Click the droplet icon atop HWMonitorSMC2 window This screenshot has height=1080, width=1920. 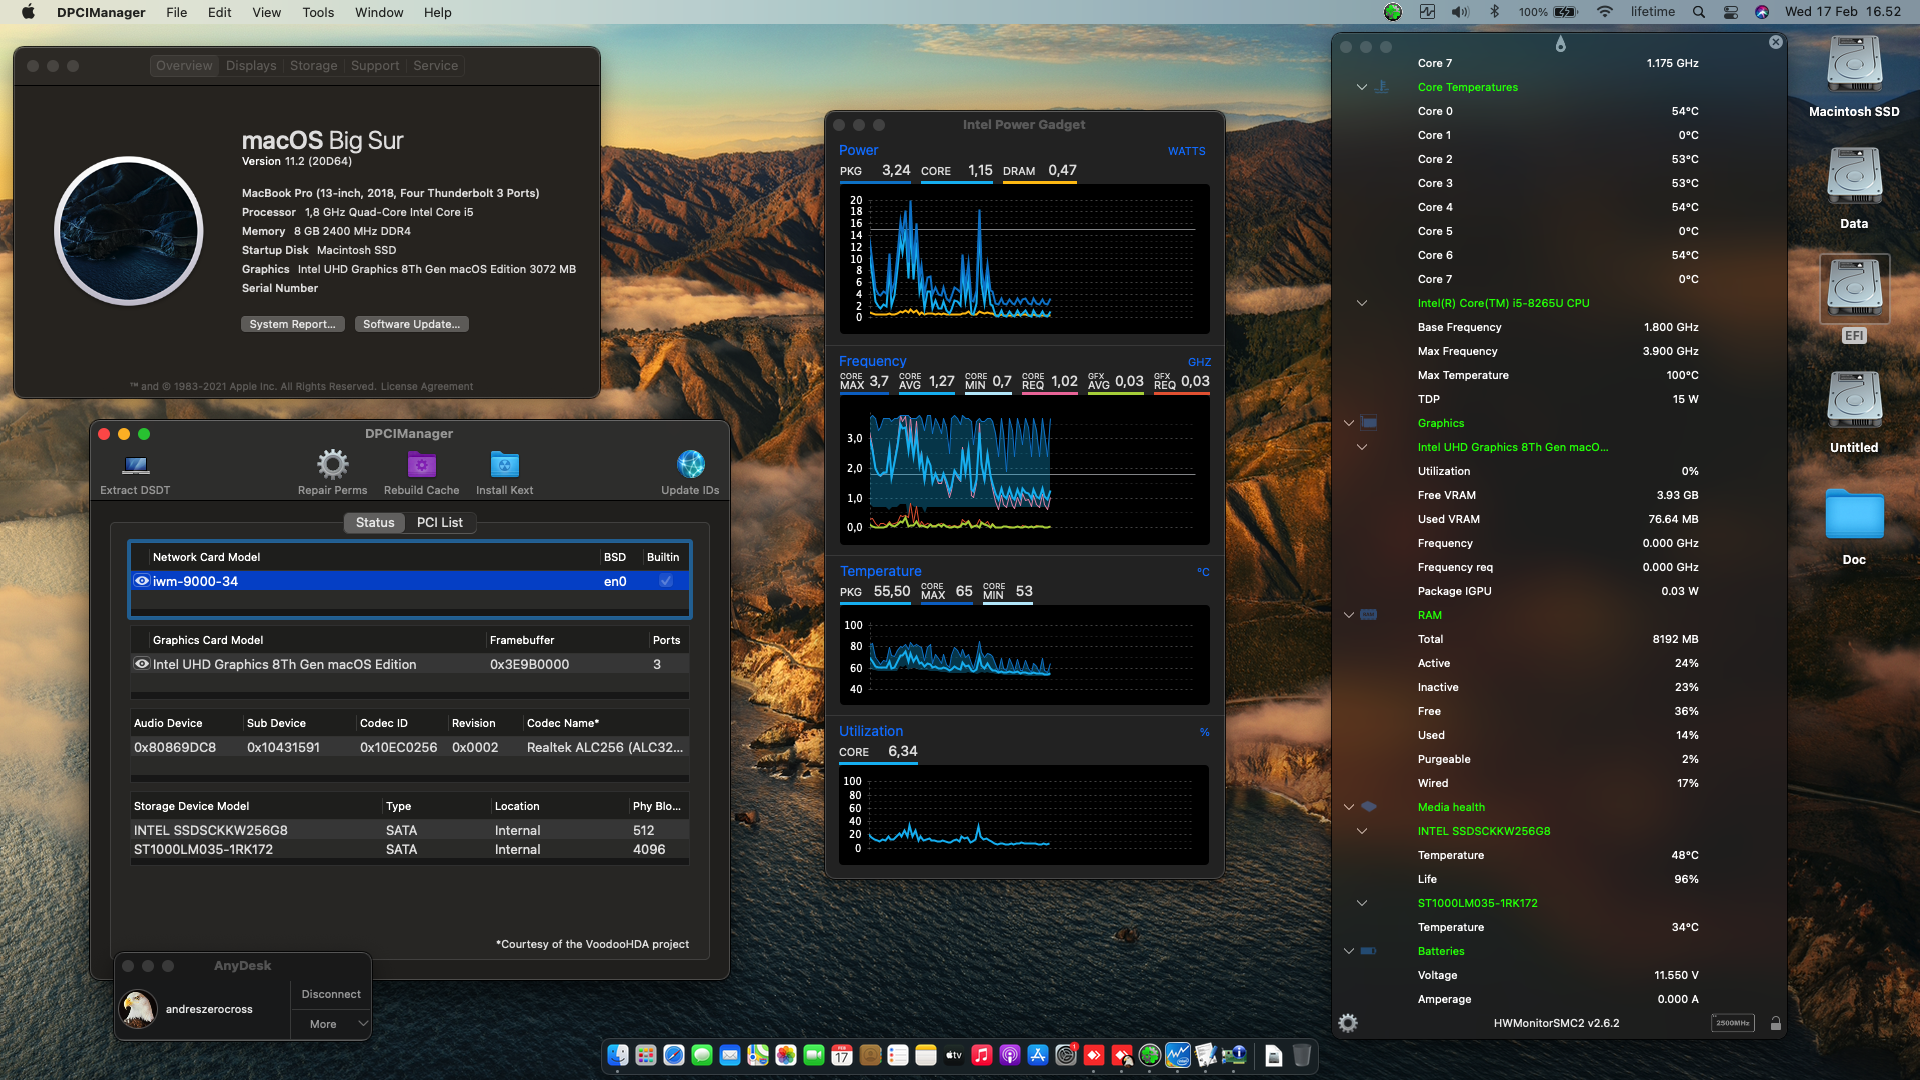[1560, 44]
